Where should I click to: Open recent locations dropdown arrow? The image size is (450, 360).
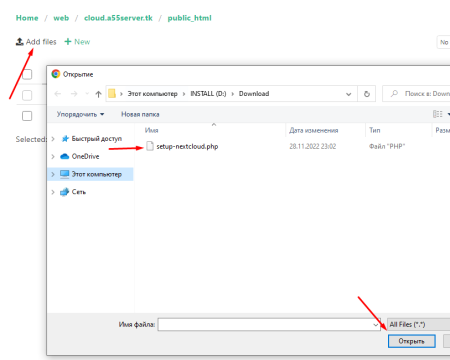[87, 94]
